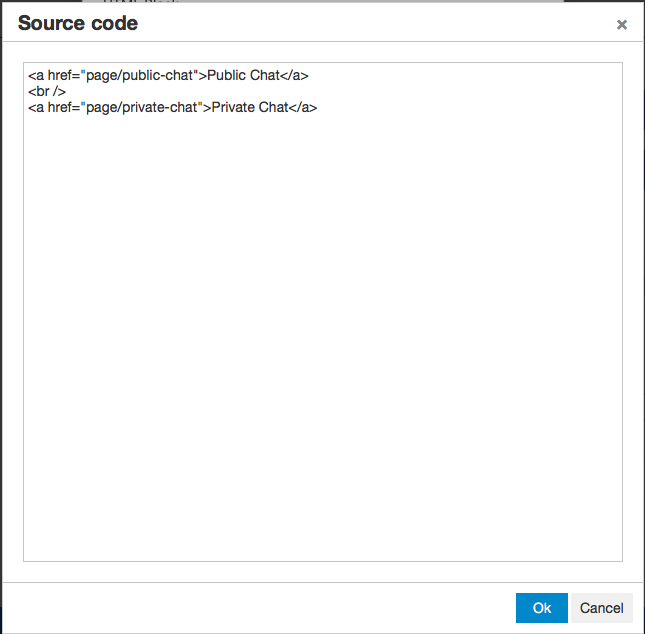This screenshot has width=645, height=634.
Task: Click the opening a tag on the third line
Action: [35, 107]
